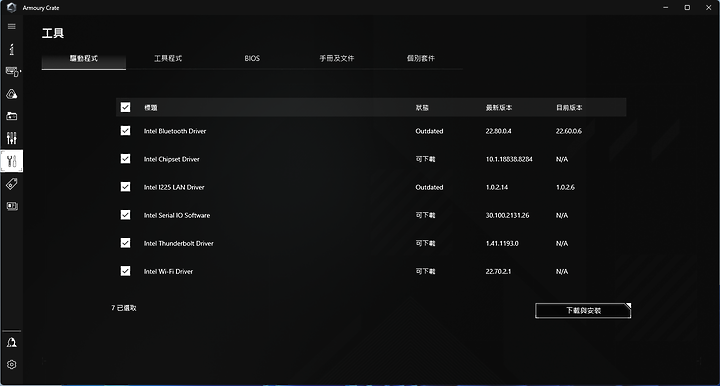Select the Intel I225 LAN Driver title
Viewport: 720px width, 386px height.
174,187
